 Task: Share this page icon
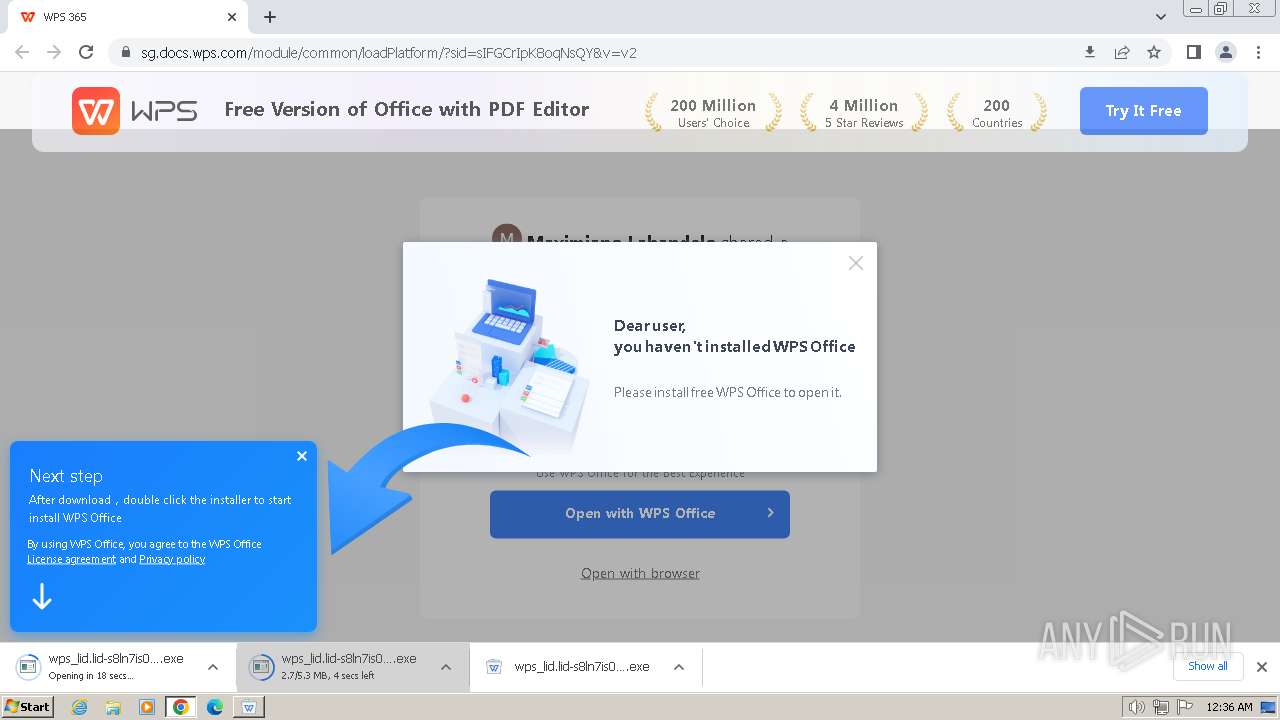click(1122, 52)
